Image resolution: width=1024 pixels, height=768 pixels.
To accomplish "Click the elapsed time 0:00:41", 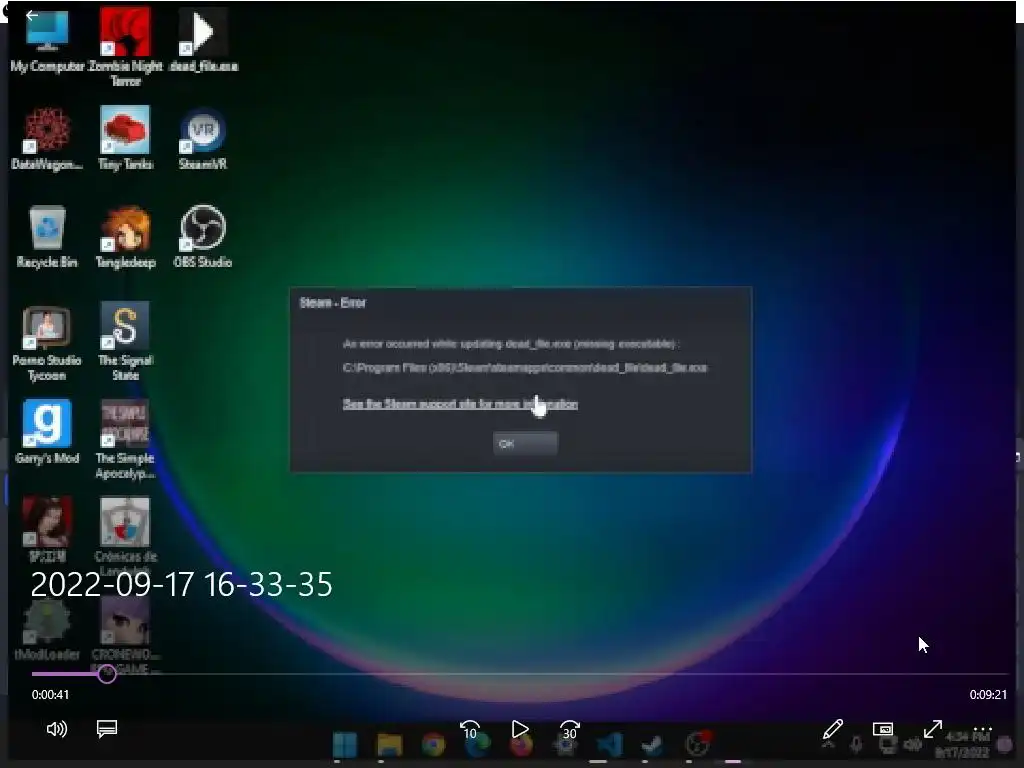I will 50,695.
